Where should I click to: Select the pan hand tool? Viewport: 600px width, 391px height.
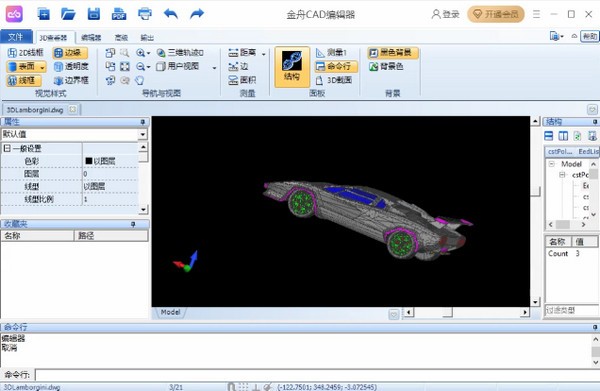(x=140, y=80)
